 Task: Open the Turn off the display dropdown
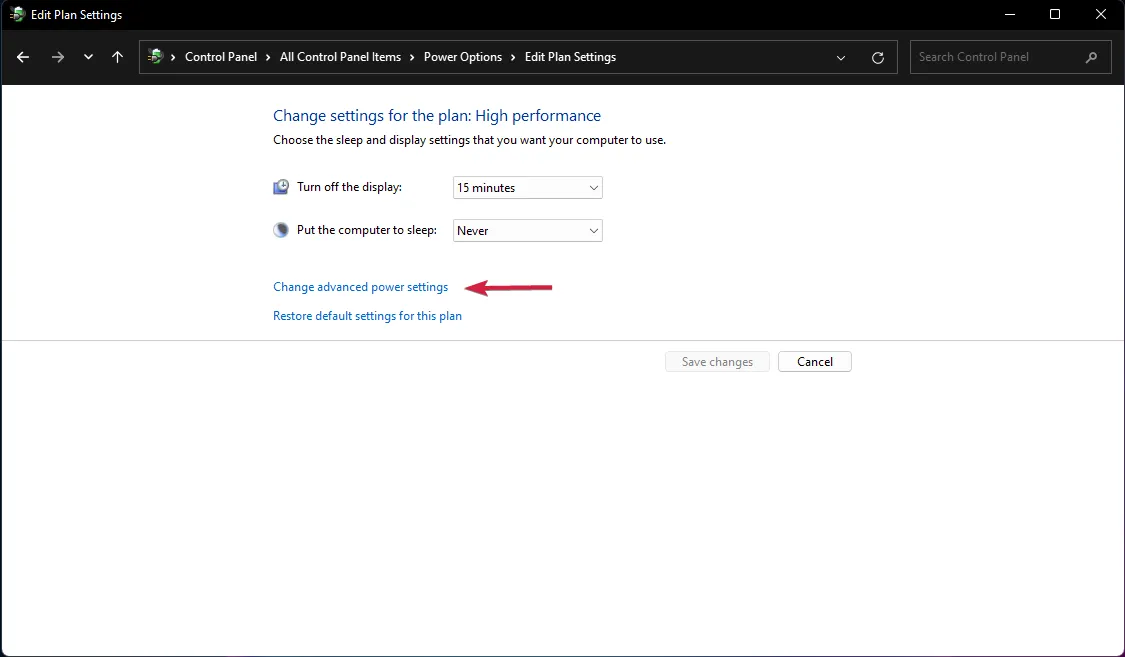click(528, 187)
